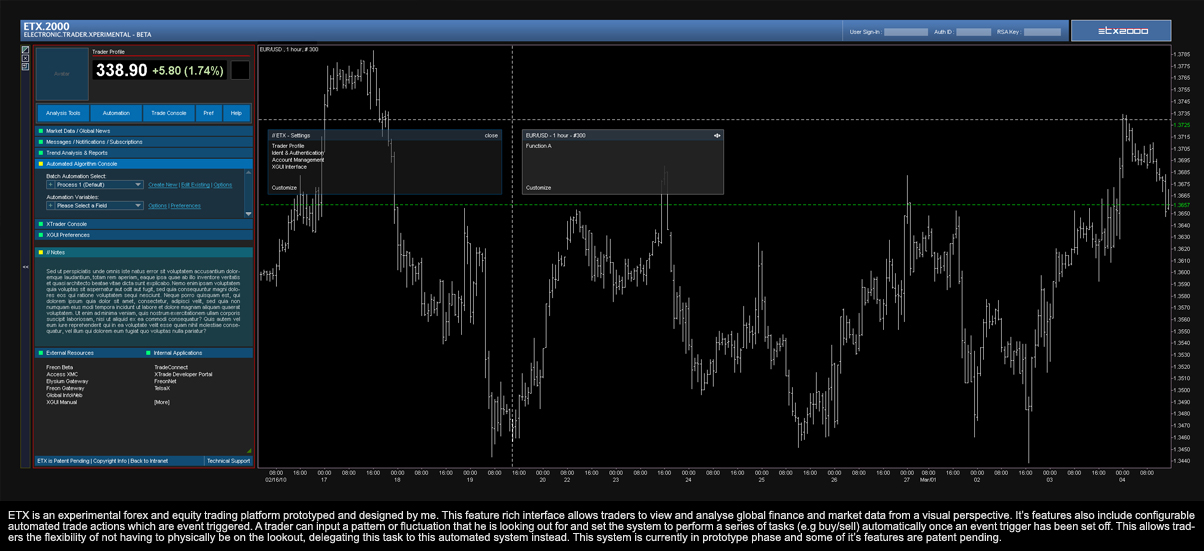
Task: Click the User Sign-In input field
Action: [906, 32]
